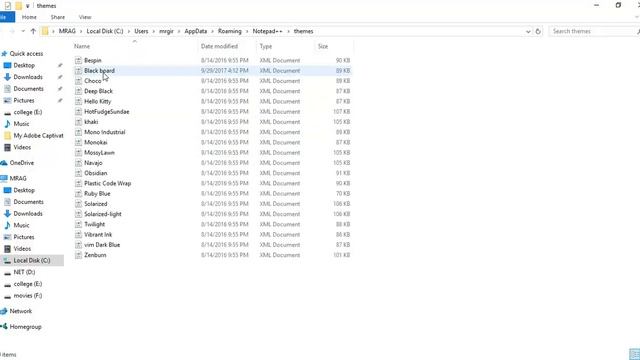Select Vibrant Ink file icon
The image size is (640, 360).
(x=78, y=234)
